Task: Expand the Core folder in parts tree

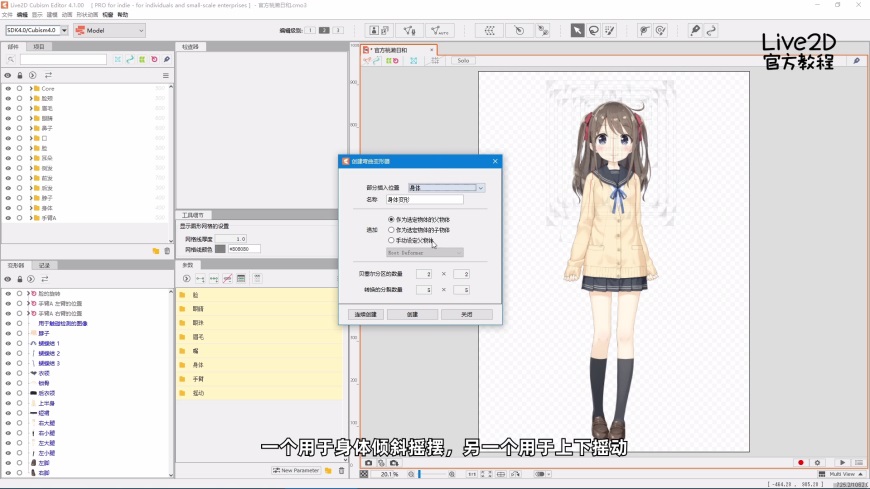Action: pos(31,88)
